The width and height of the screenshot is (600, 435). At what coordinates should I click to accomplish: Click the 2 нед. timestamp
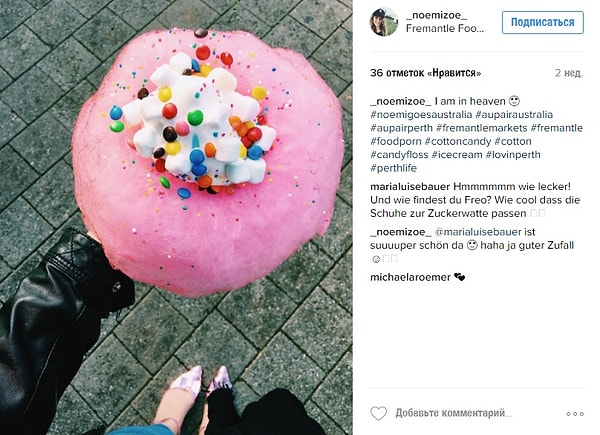tap(569, 73)
